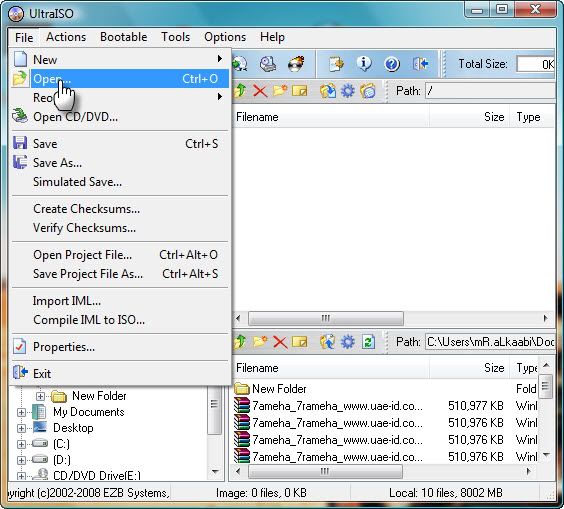Click the blue question mark Help icon
The height and width of the screenshot is (509, 564).
pyautogui.click(x=392, y=64)
